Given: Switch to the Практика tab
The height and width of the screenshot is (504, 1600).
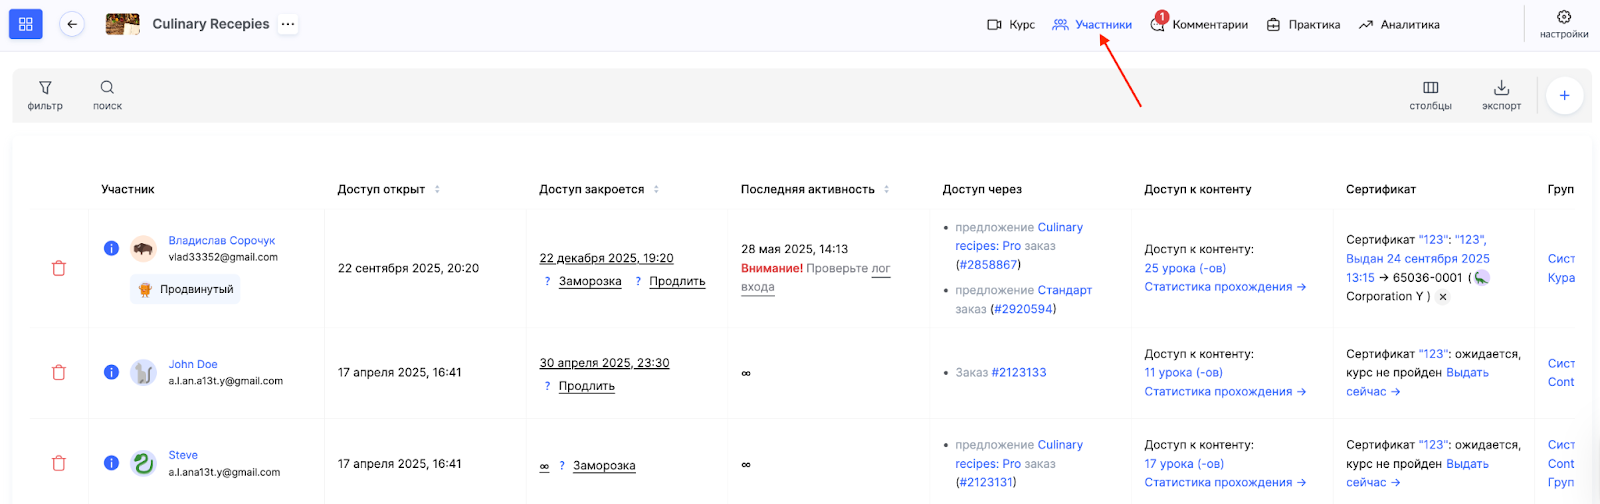Looking at the screenshot, I should tap(1303, 25).
